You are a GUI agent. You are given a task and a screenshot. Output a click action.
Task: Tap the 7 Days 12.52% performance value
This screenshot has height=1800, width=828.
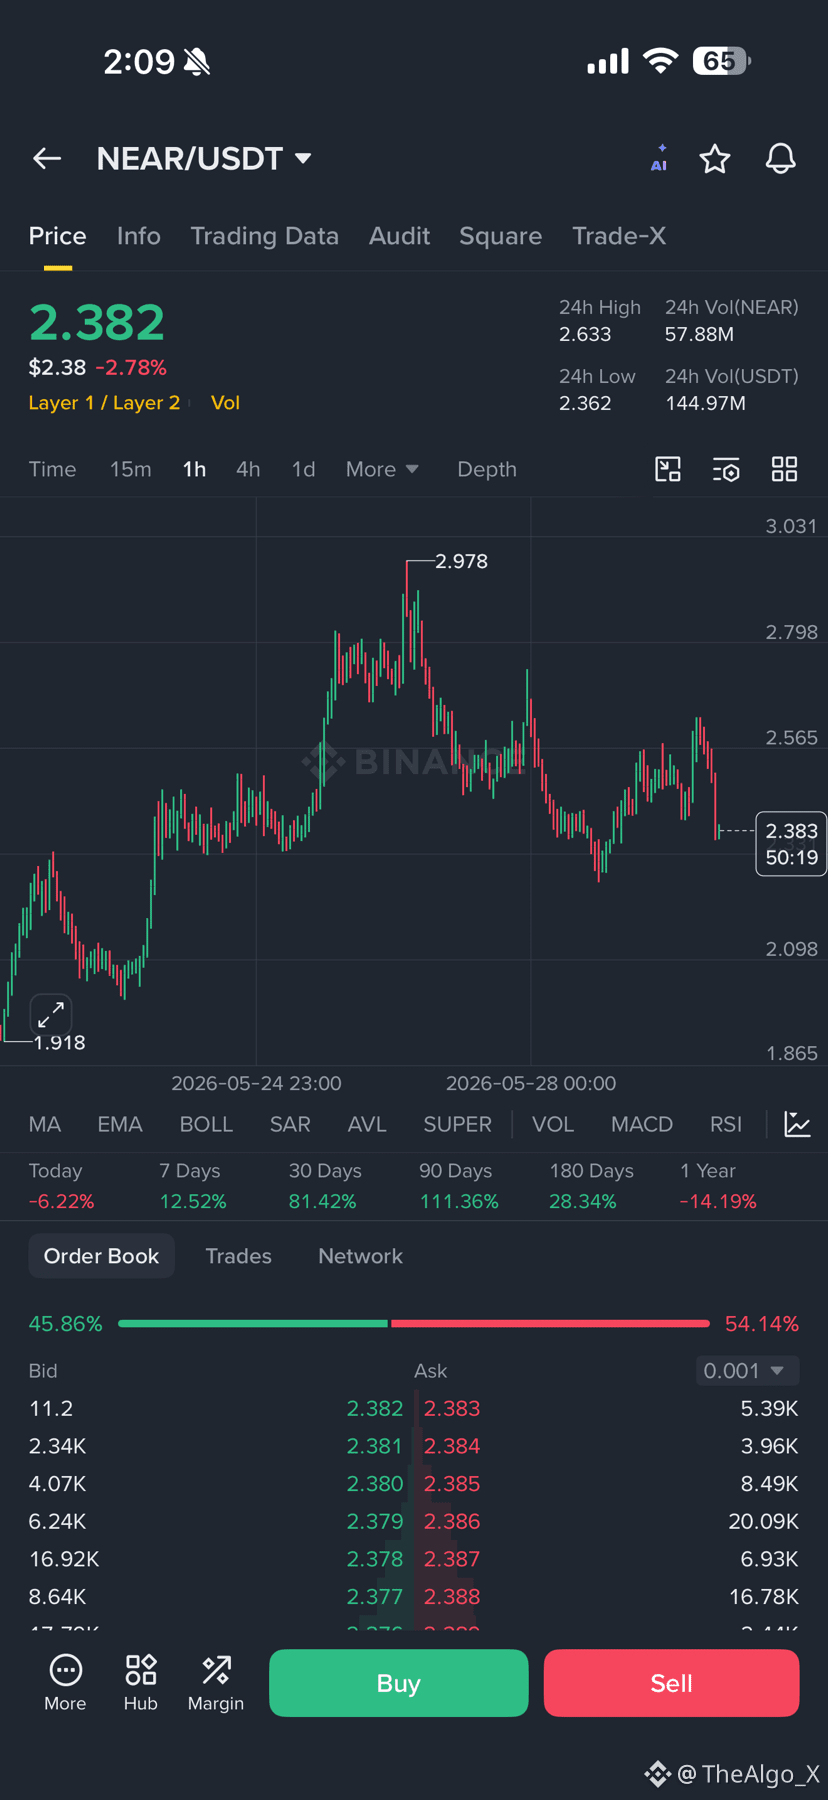(x=193, y=1201)
